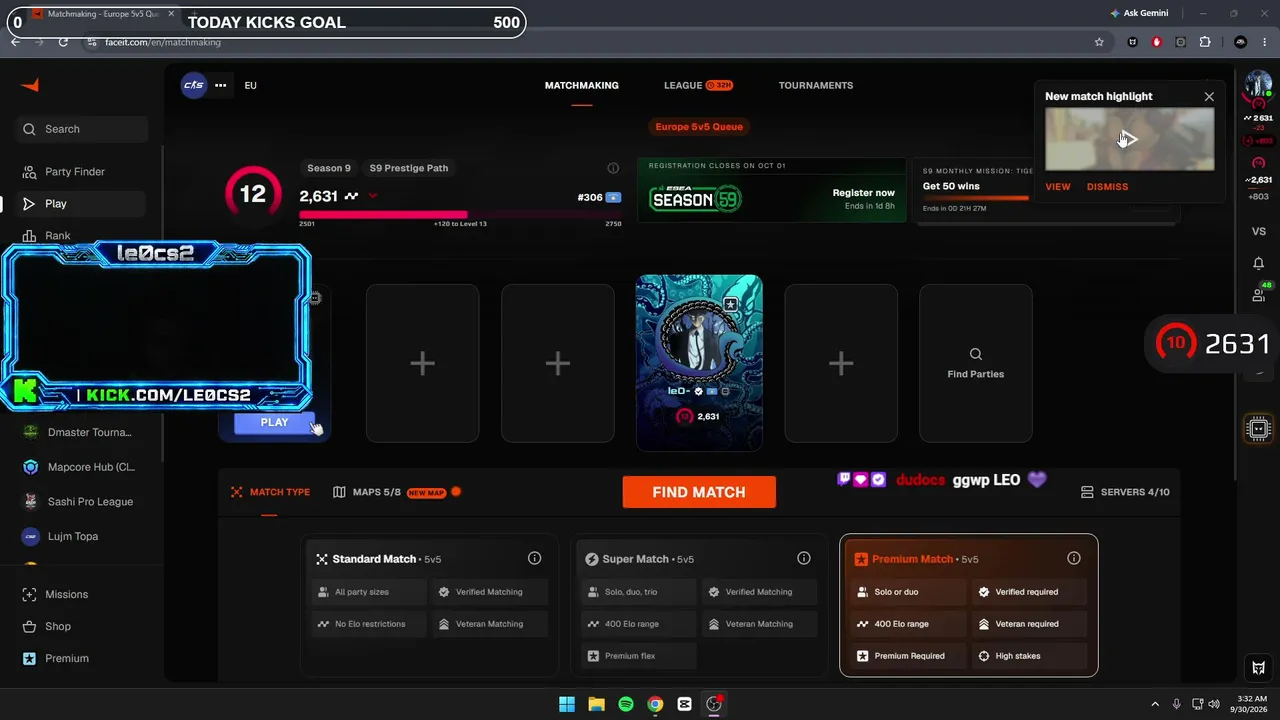This screenshot has width=1280, height=720.
Task: Select the Super Match type card
Action: [699, 606]
